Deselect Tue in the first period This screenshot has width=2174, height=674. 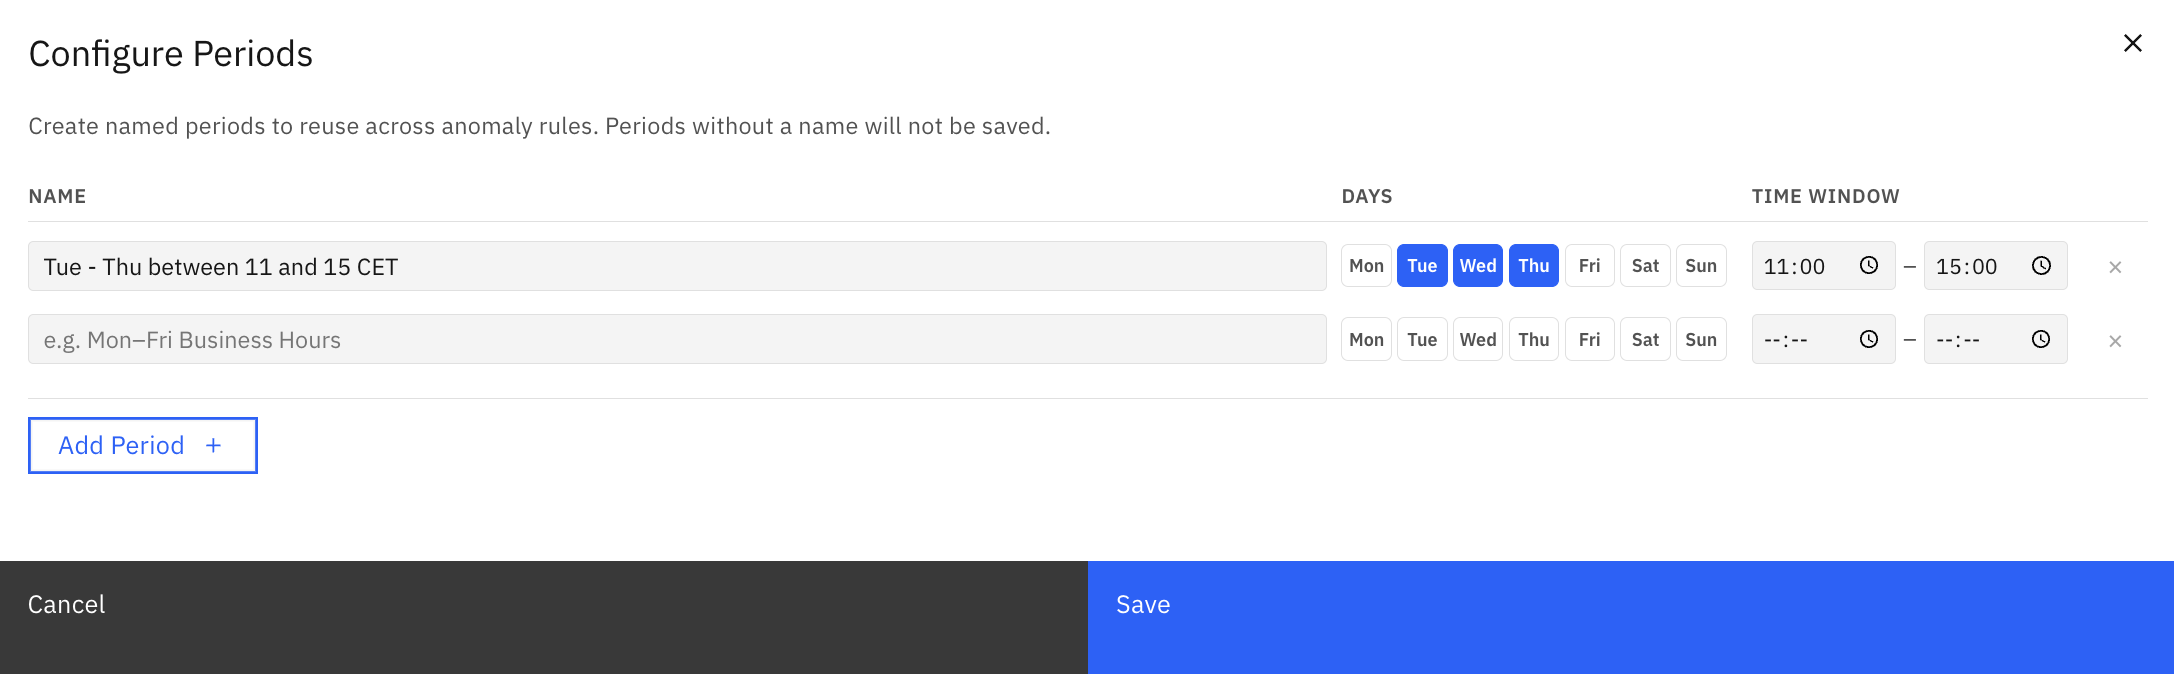tap(1422, 266)
